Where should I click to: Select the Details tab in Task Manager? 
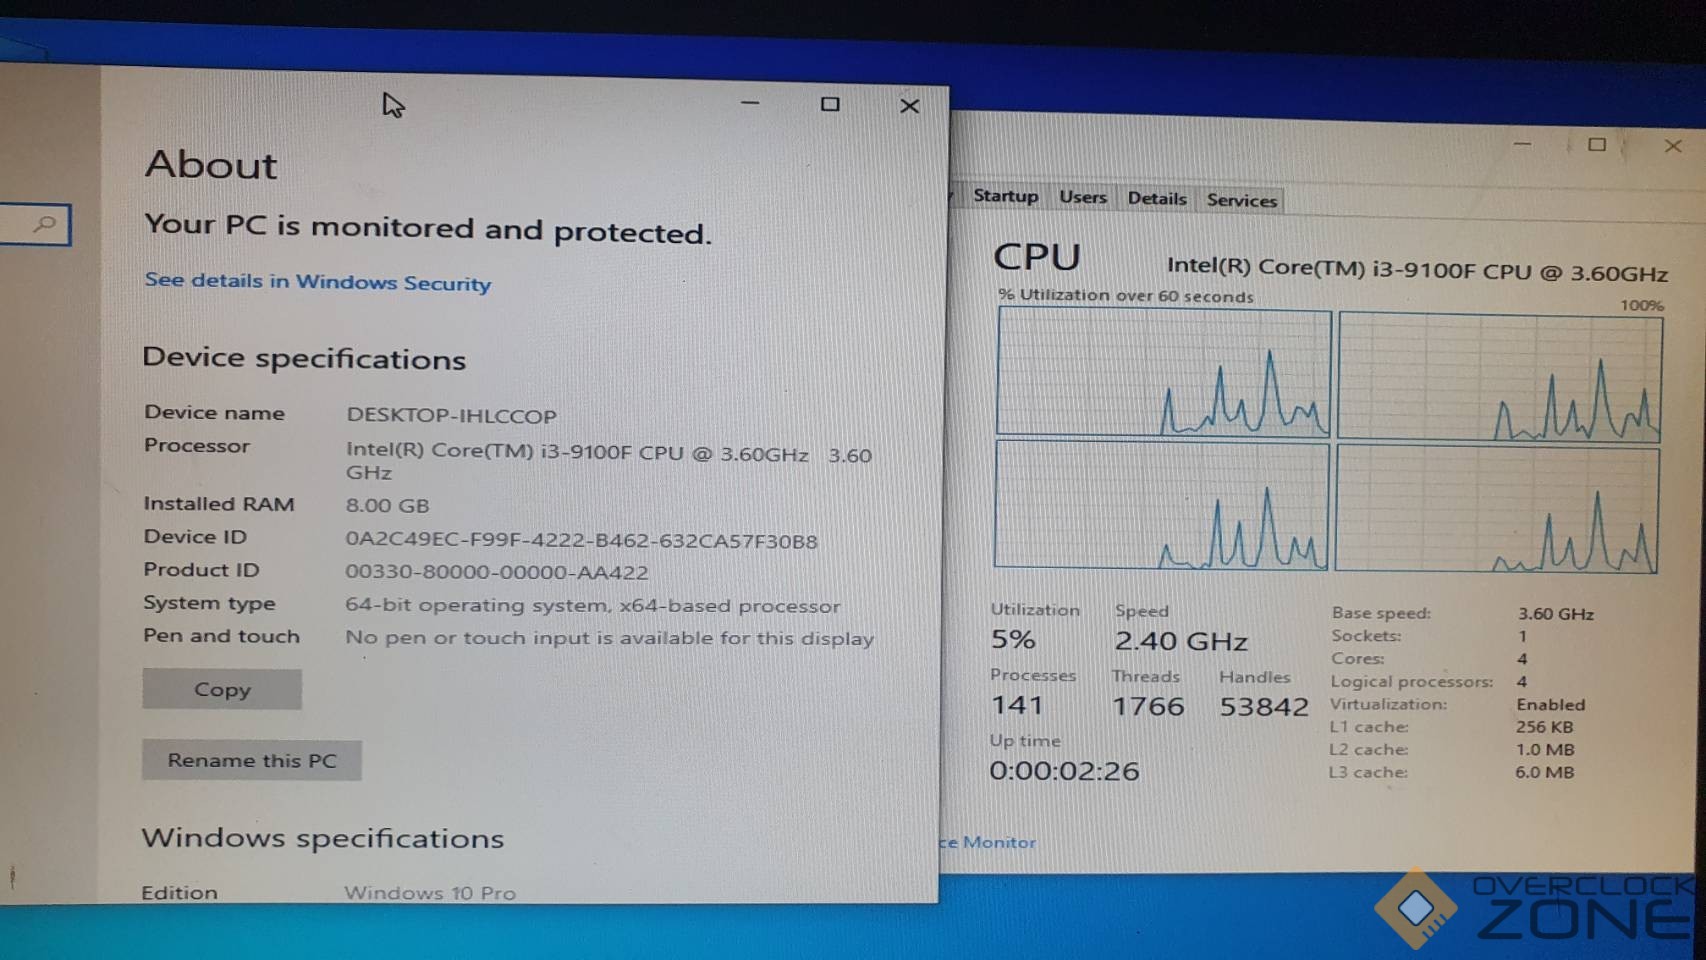[1157, 199]
